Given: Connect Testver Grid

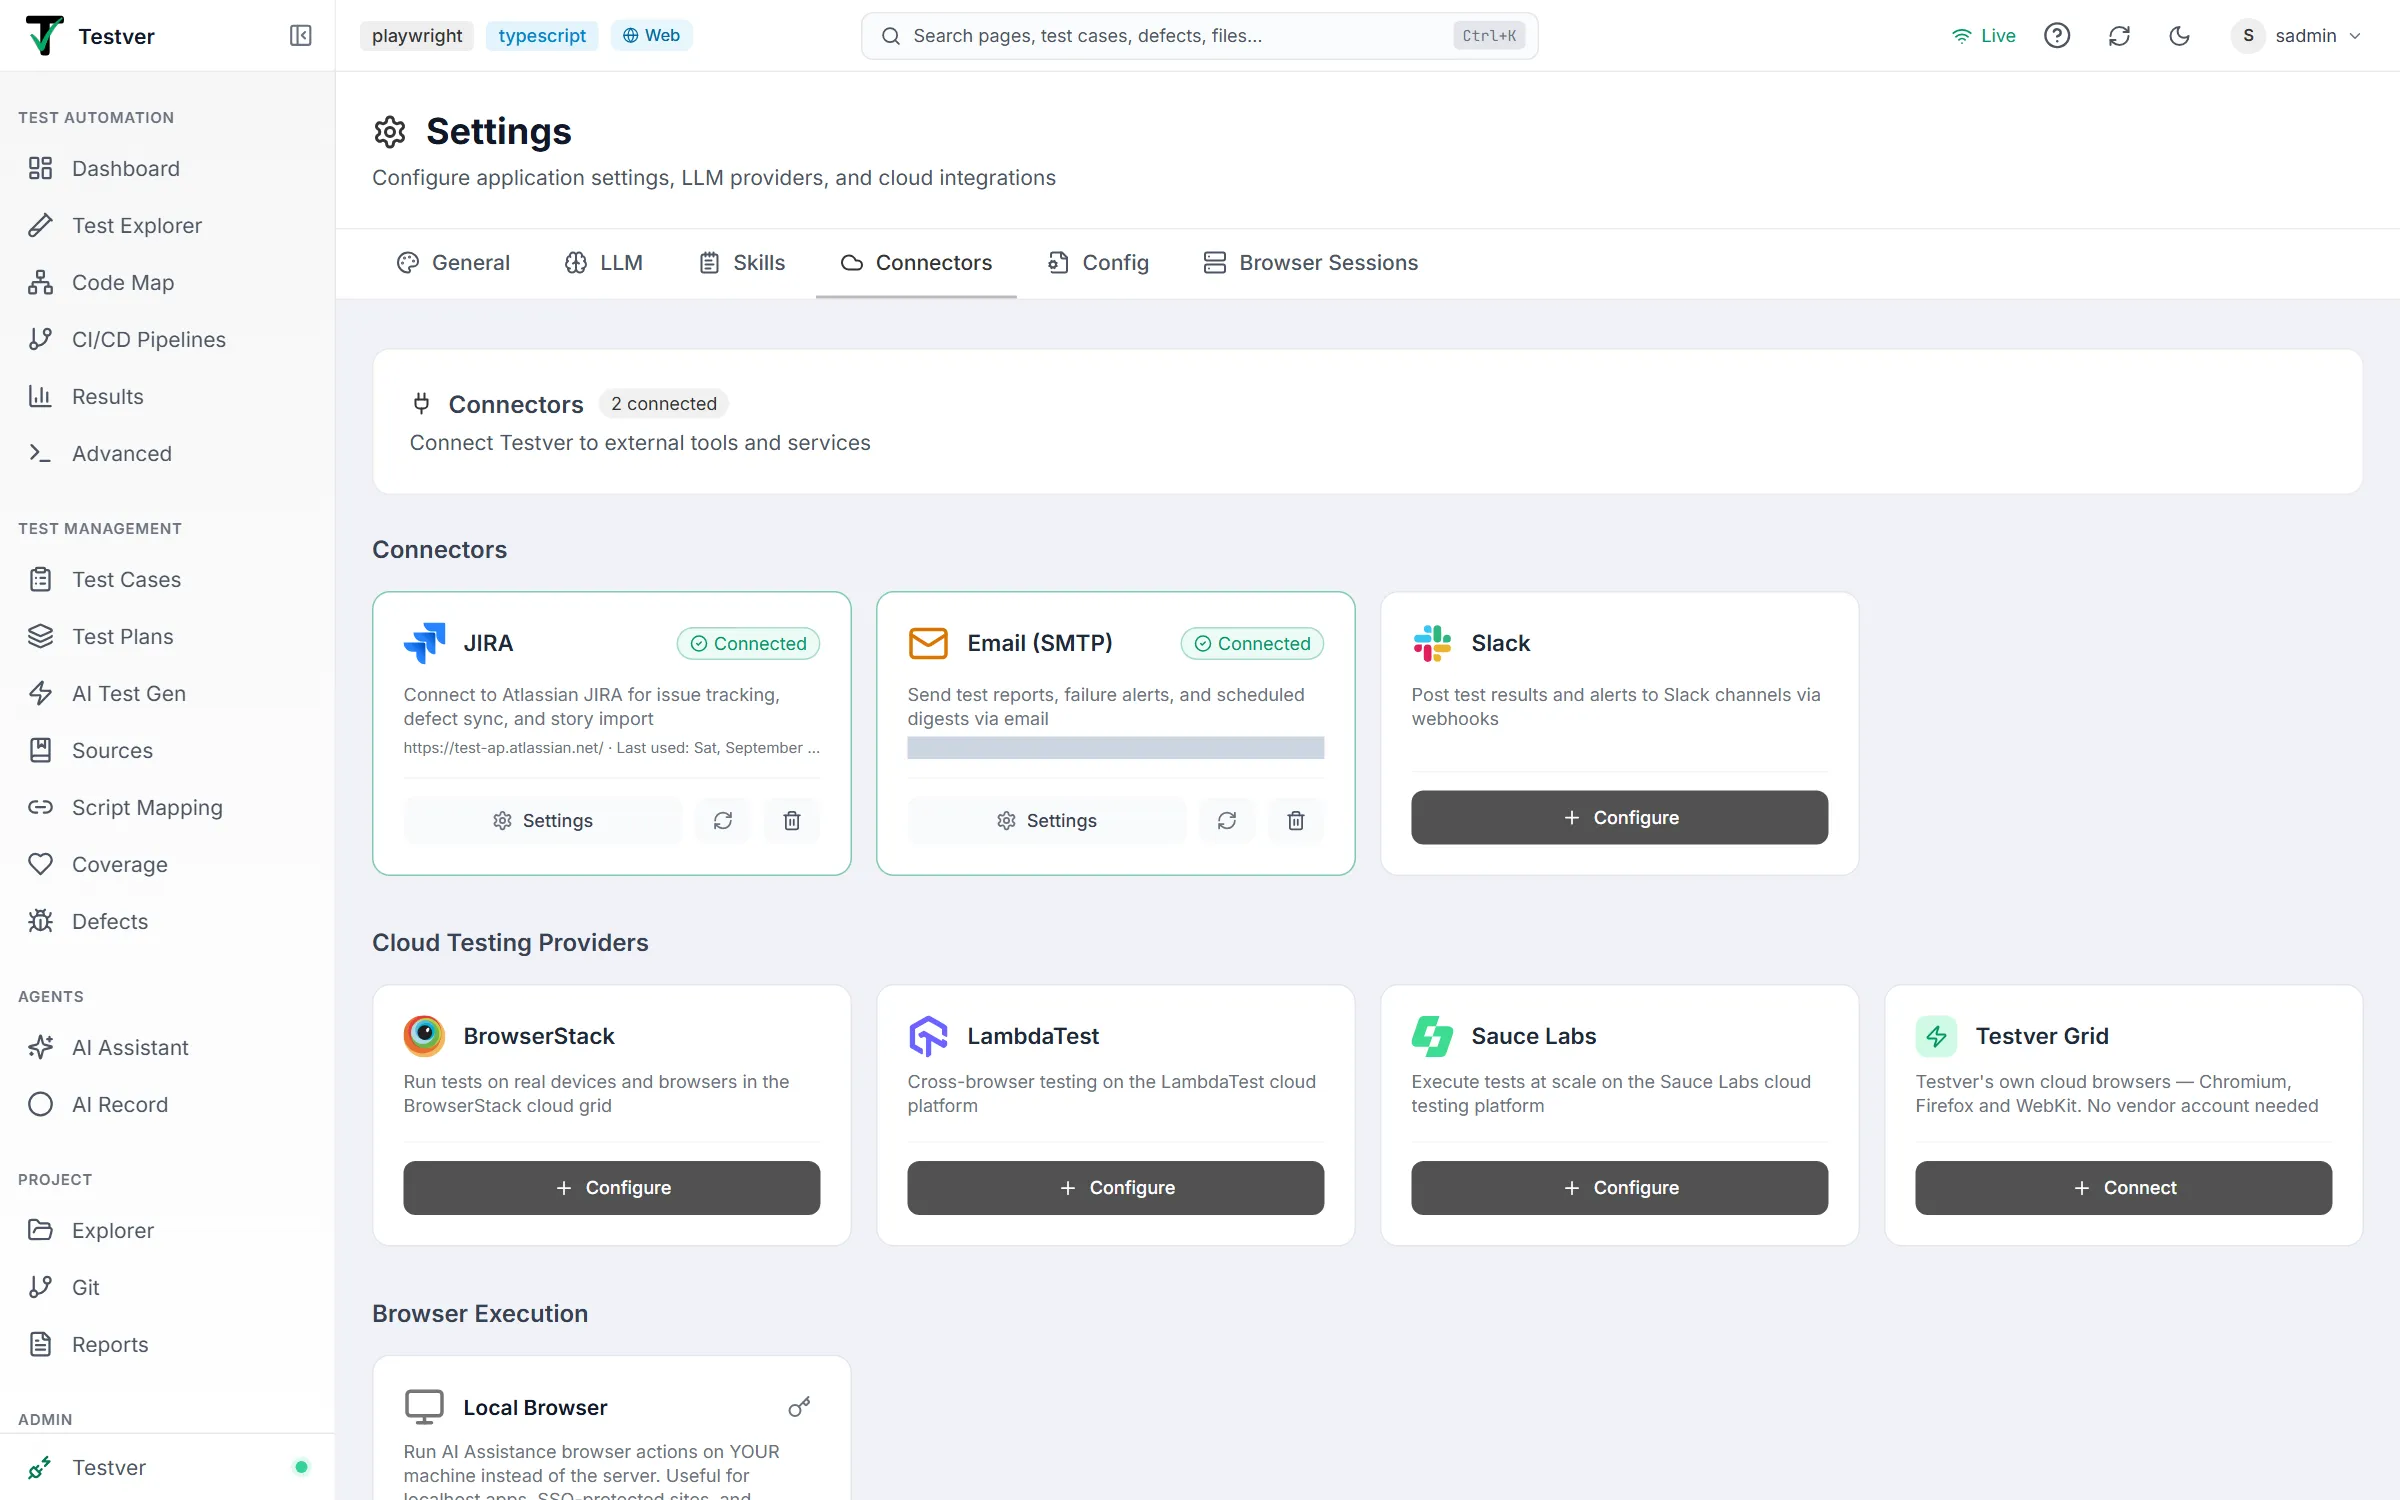Looking at the screenshot, I should [x=2123, y=1188].
